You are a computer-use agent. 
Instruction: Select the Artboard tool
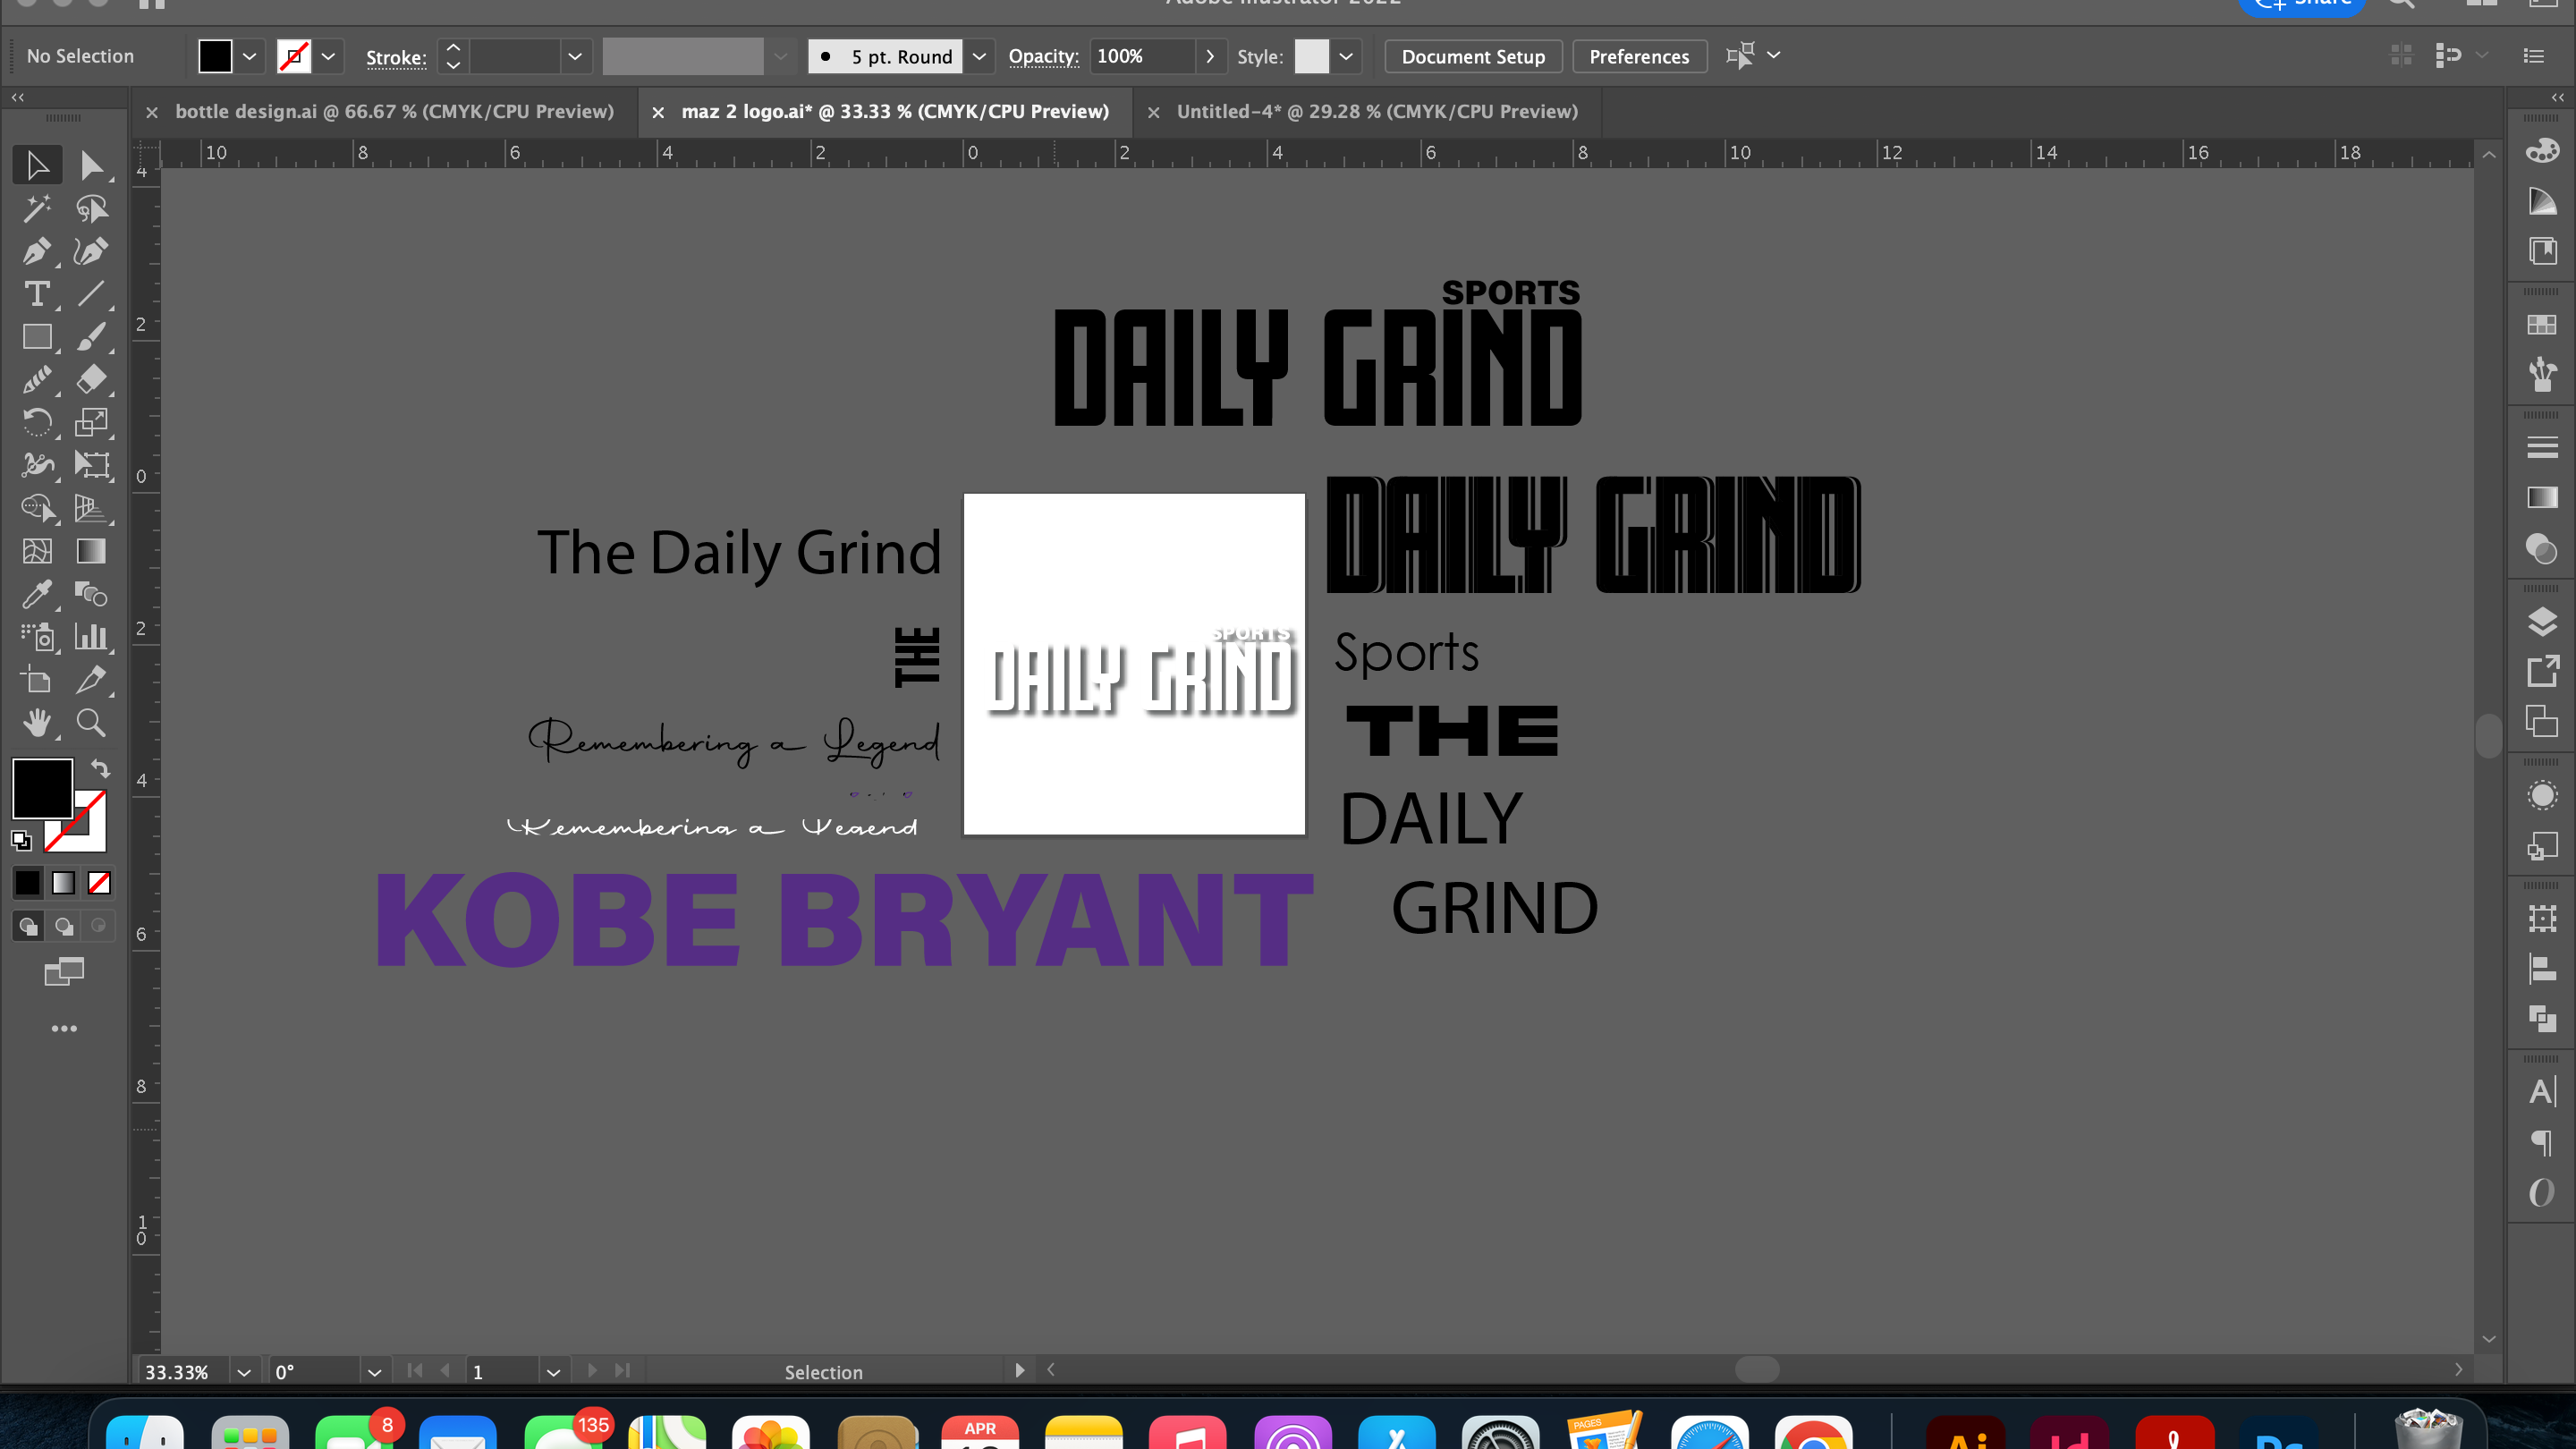click(x=37, y=680)
